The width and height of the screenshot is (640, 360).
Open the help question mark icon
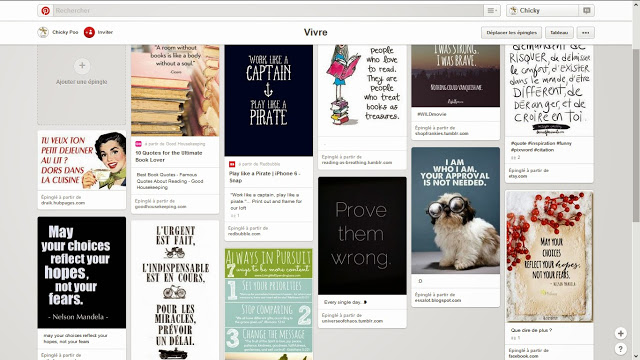point(620,349)
